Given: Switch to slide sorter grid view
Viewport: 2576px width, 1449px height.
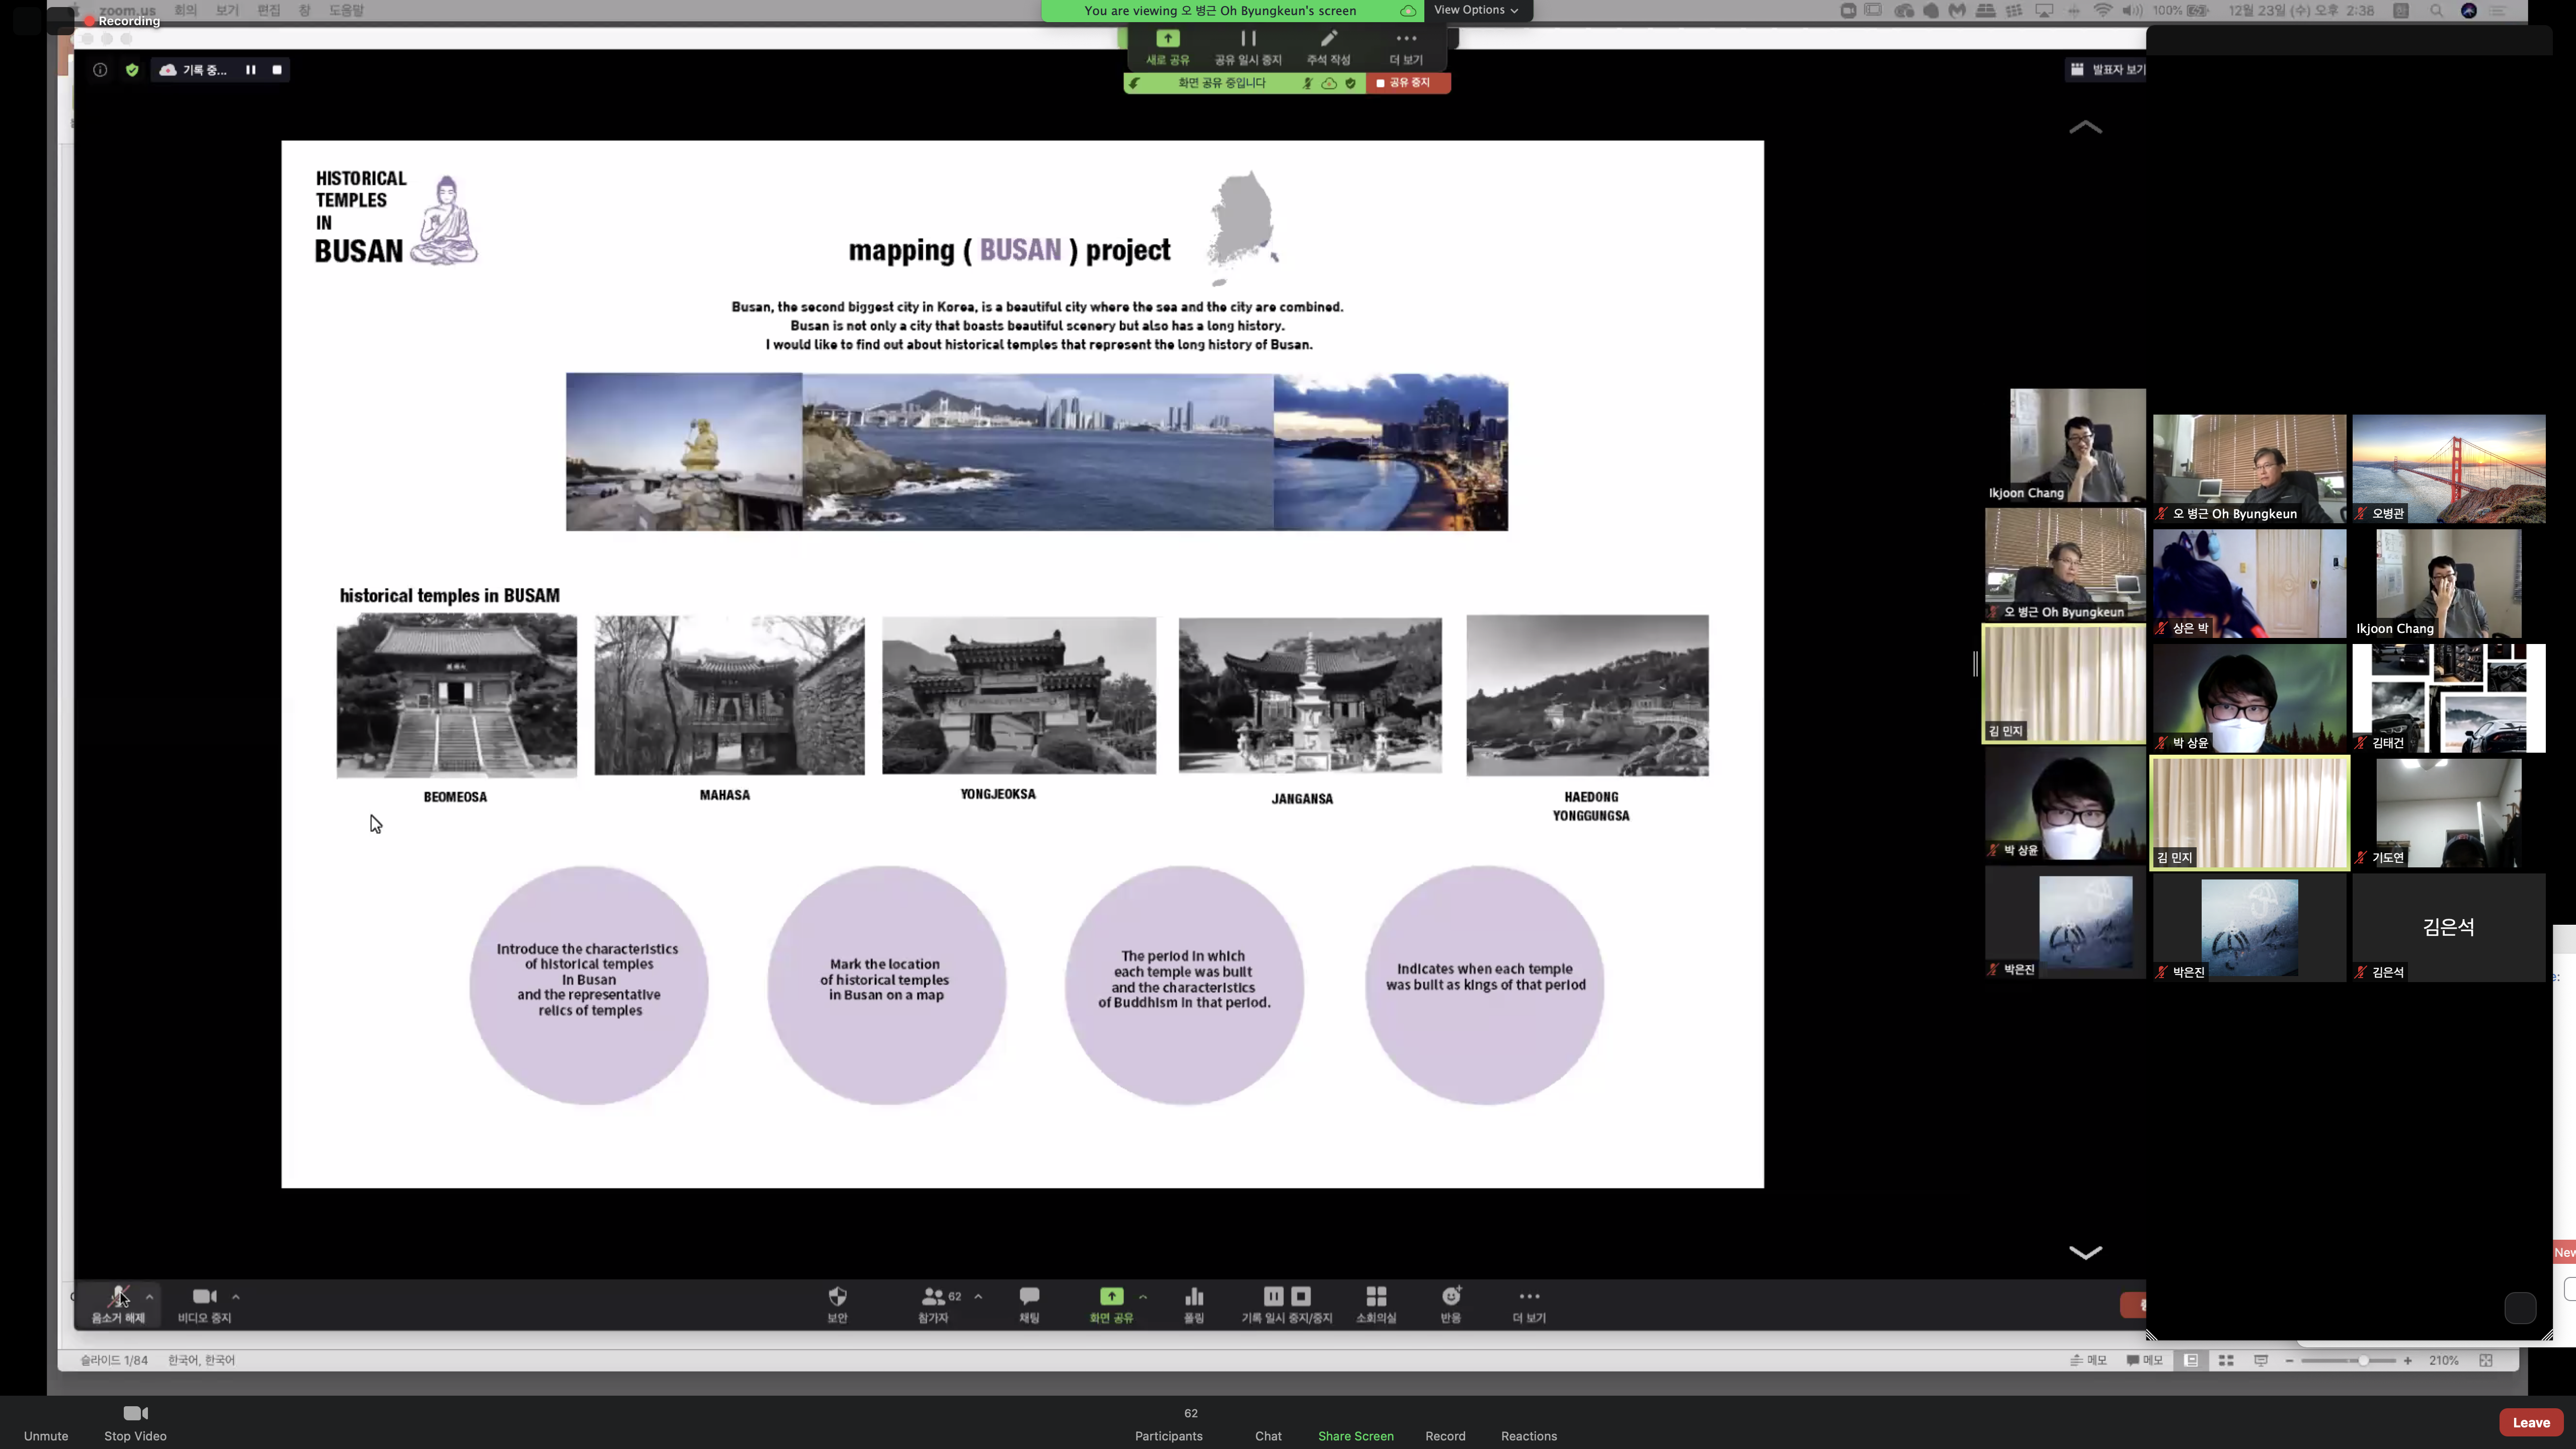Looking at the screenshot, I should [x=2226, y=1360].
